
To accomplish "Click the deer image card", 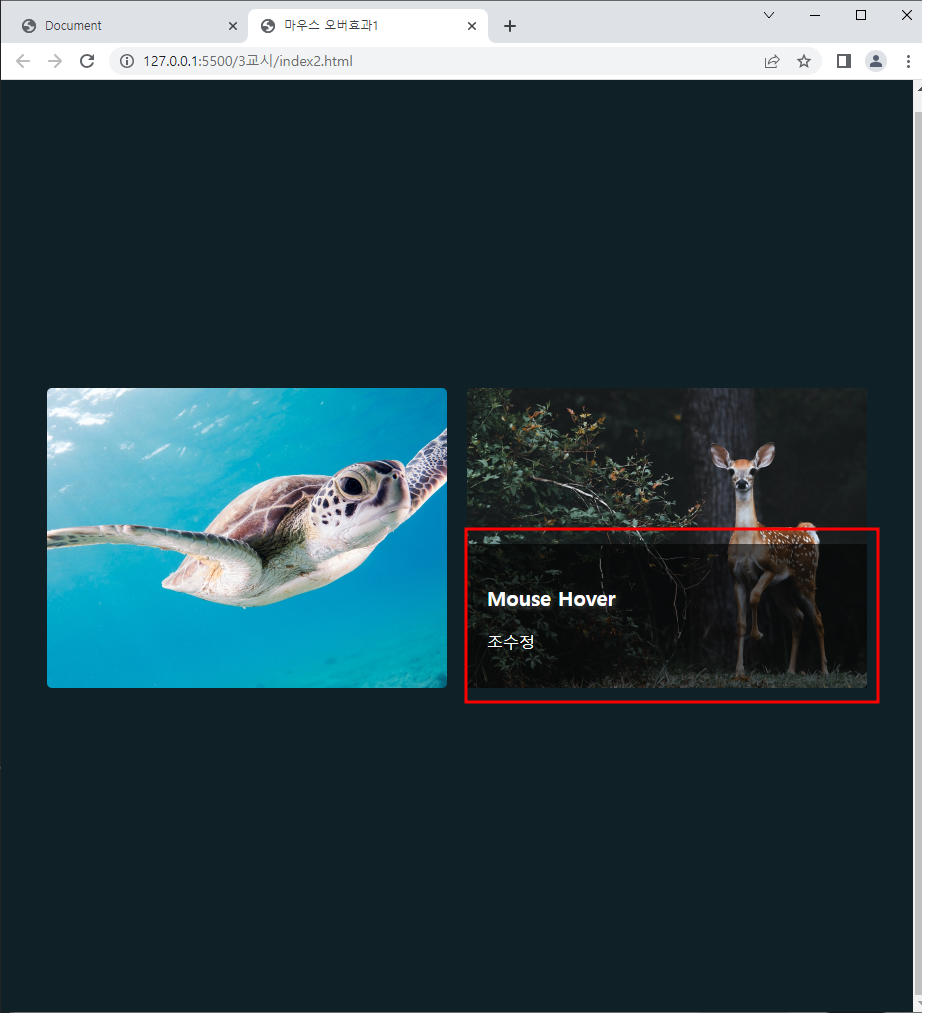I will coord(667,538).
